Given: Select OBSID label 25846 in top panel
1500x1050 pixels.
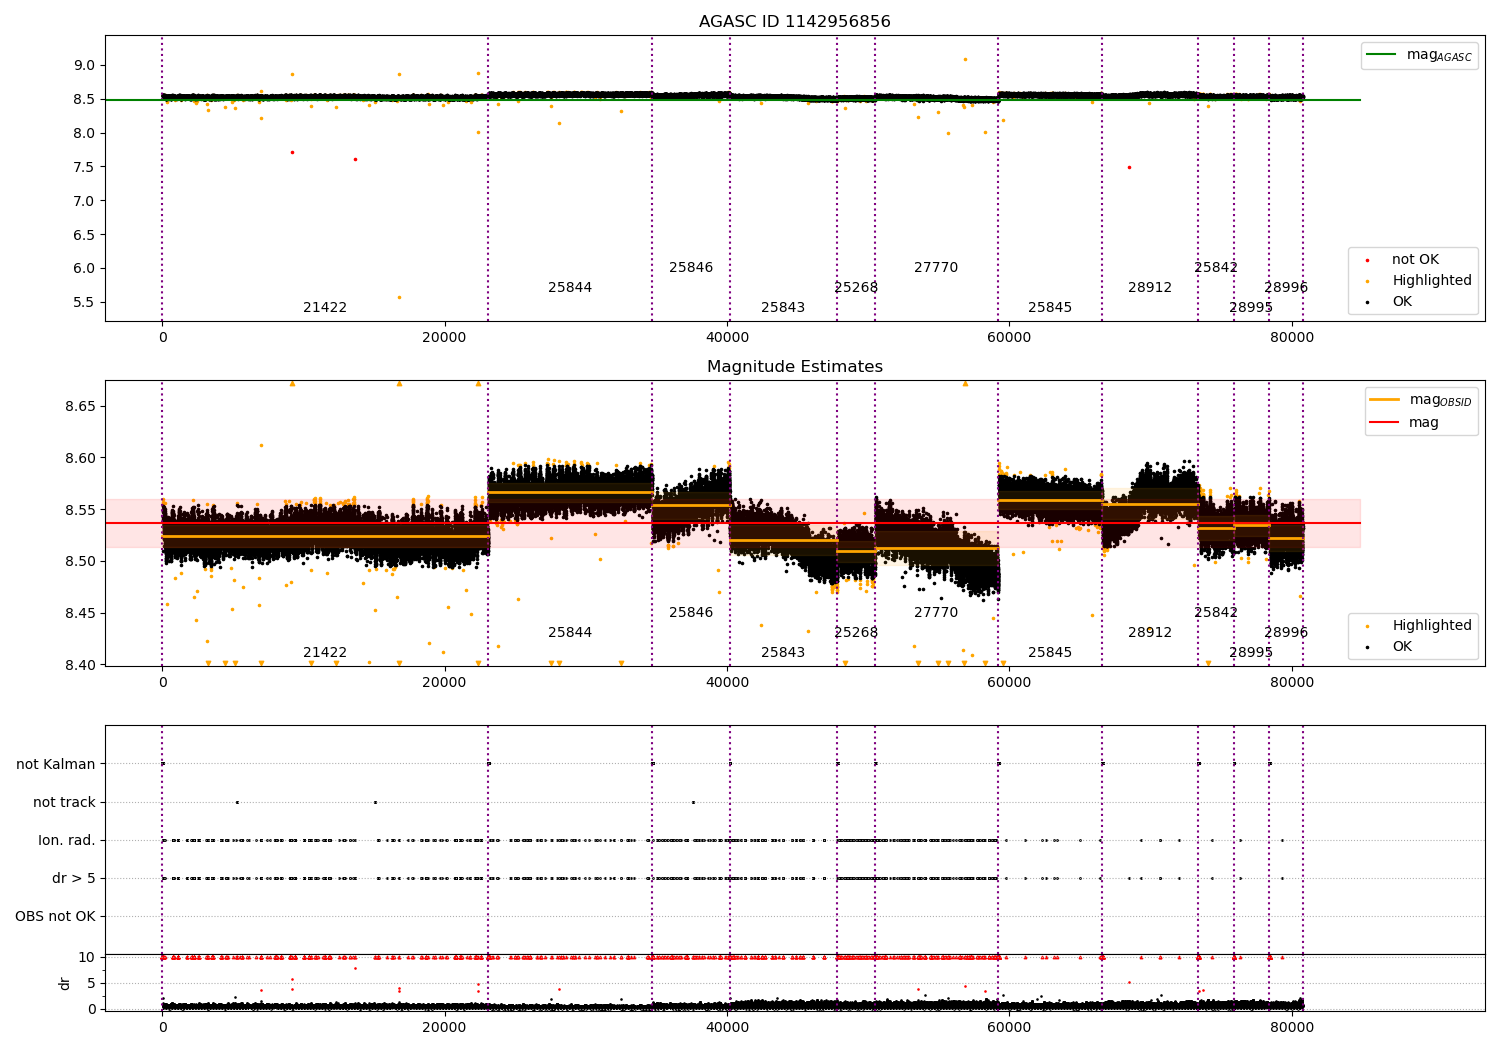Looking at the screenshot, I should (691, 268).
